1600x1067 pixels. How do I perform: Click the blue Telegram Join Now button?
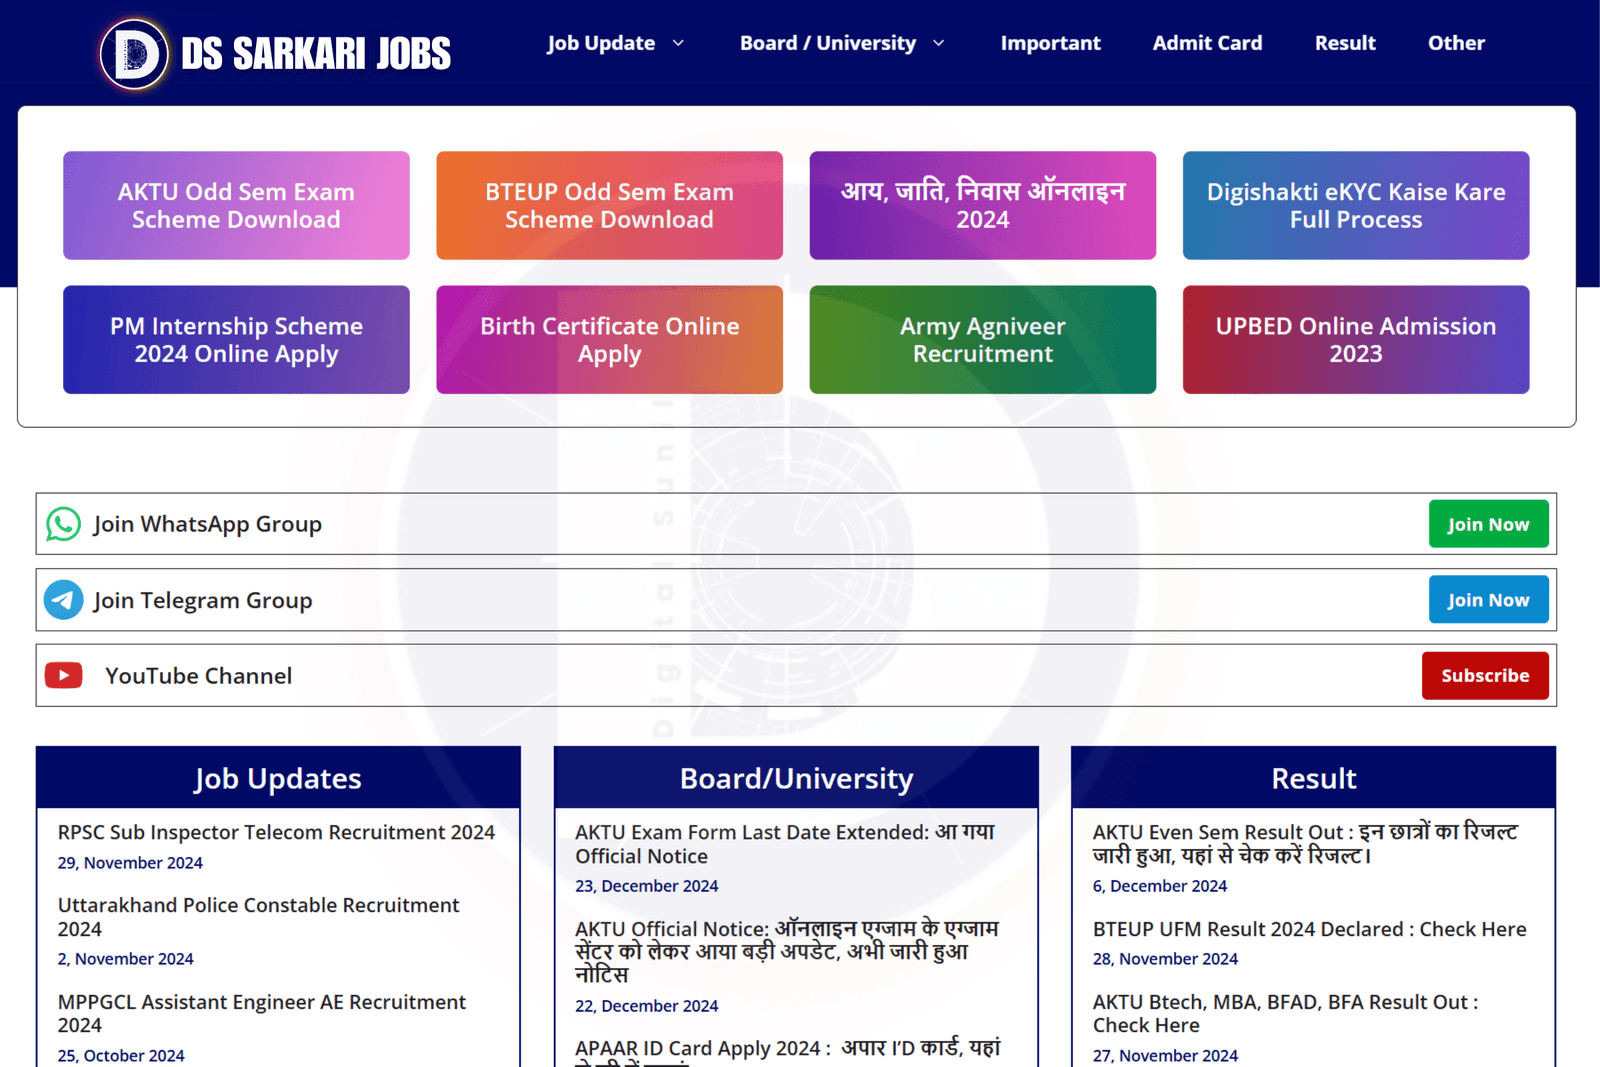[x=1488, y=600]
